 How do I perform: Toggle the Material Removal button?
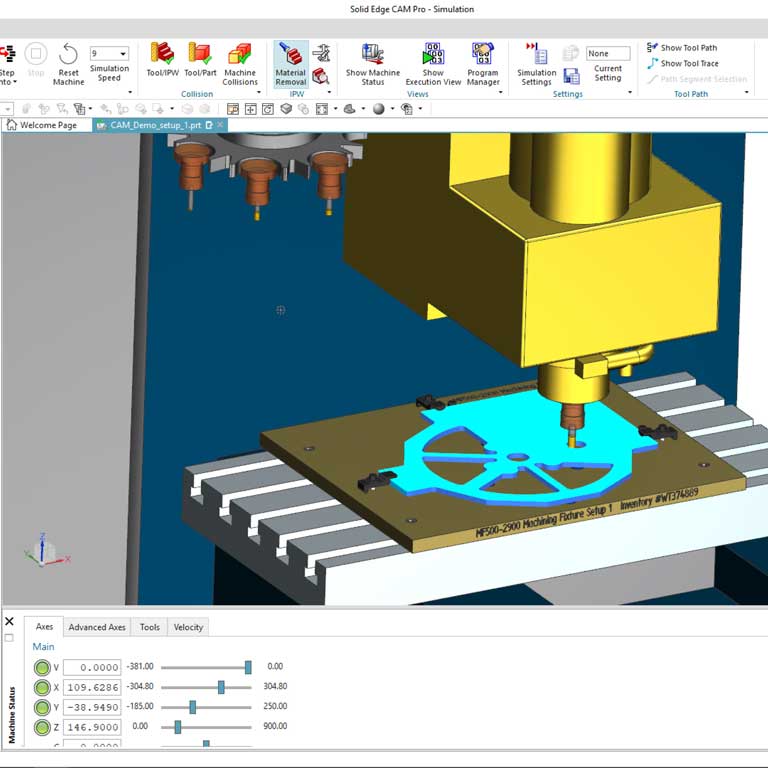(x=291, y=64)
